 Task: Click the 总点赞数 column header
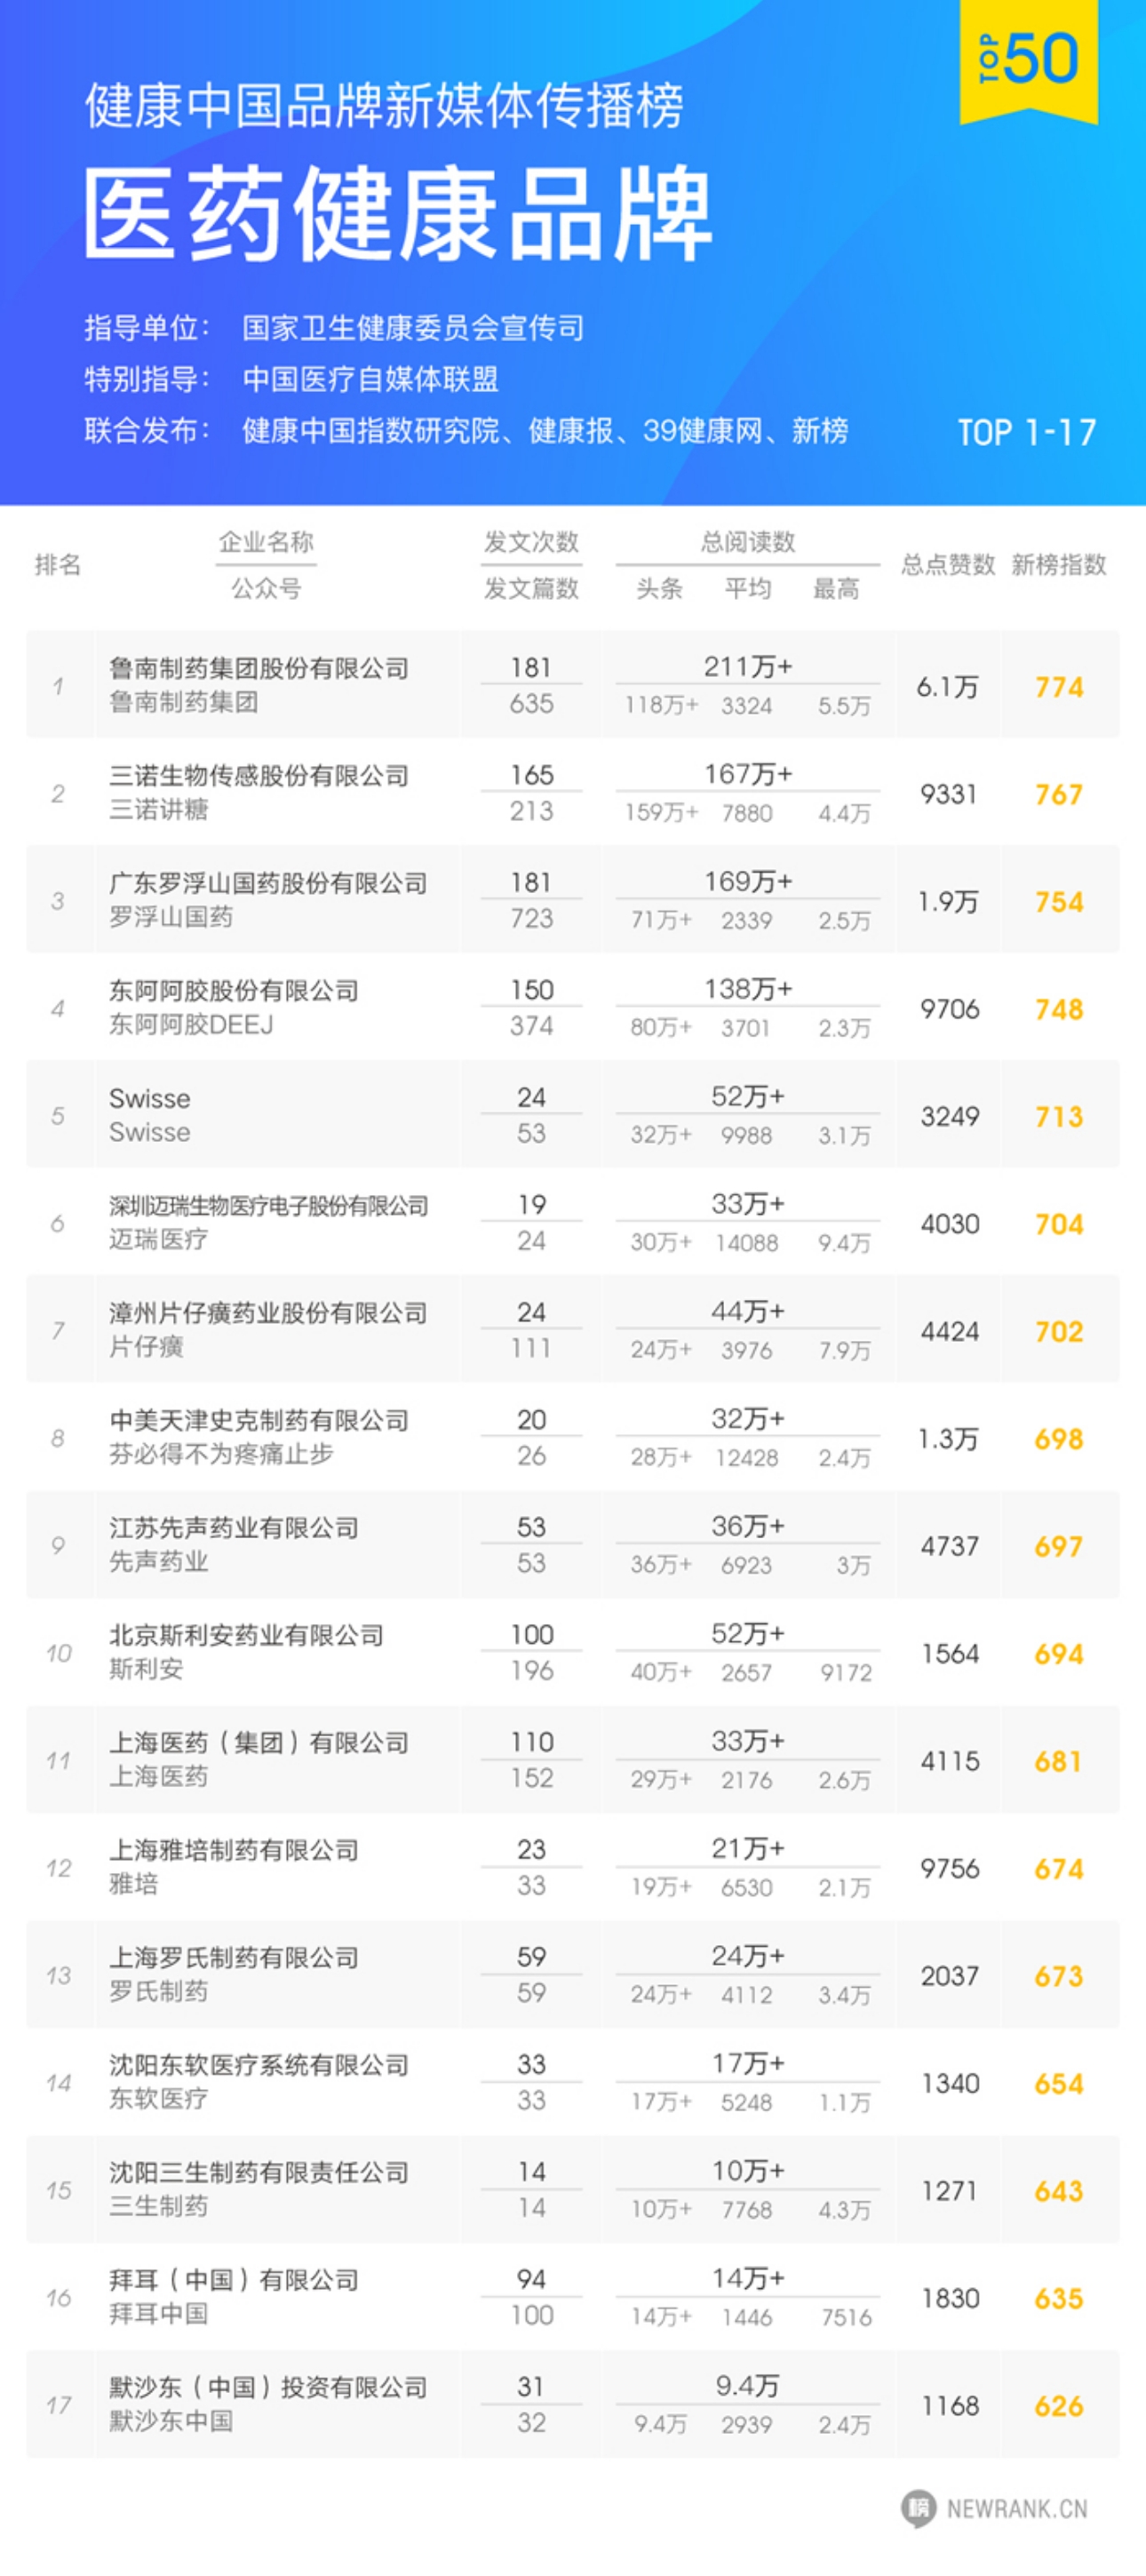click(x=947, y=565)
